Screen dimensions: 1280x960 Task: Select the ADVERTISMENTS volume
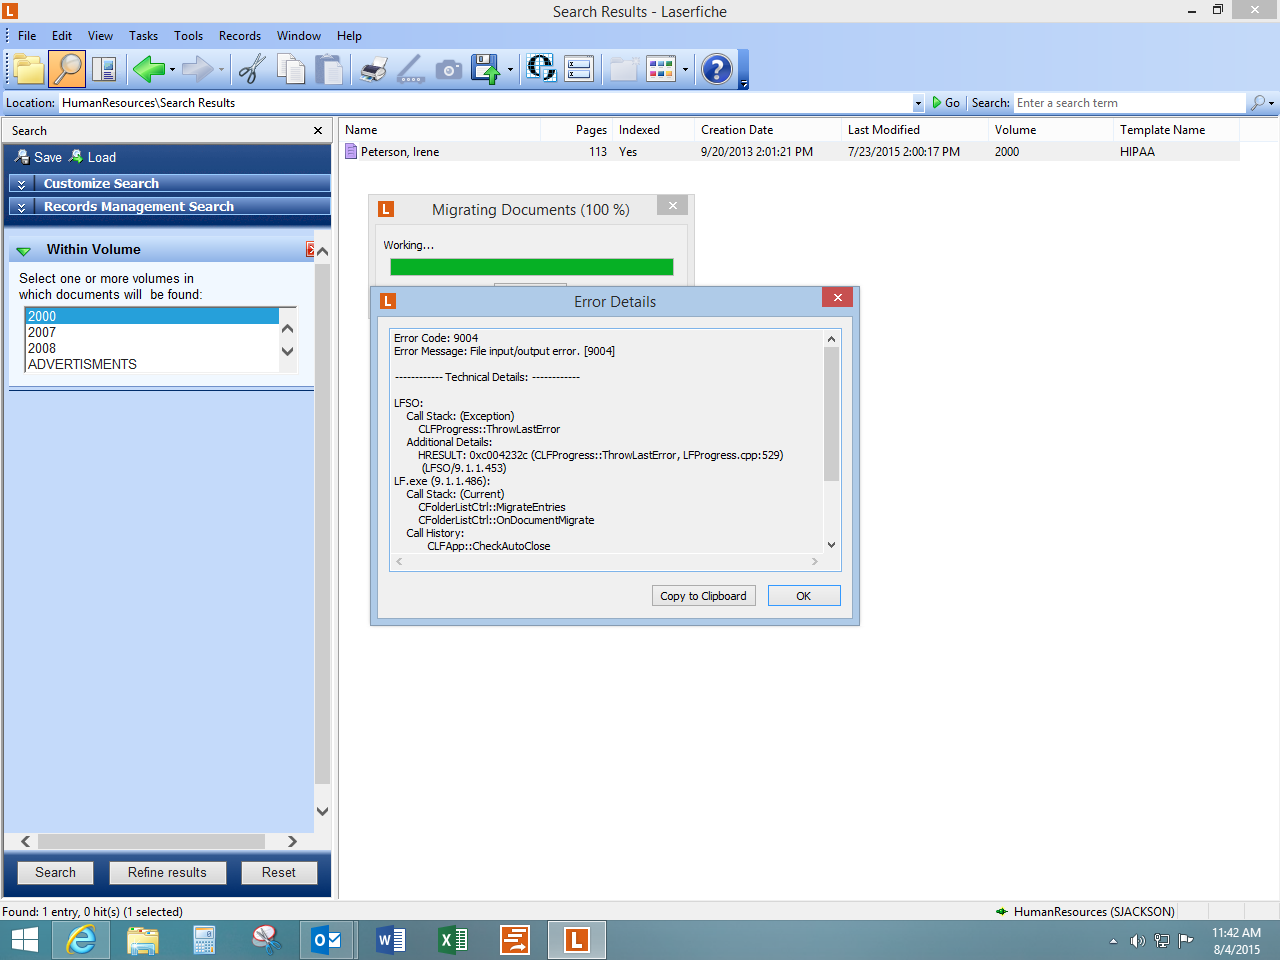pos(151,364)
